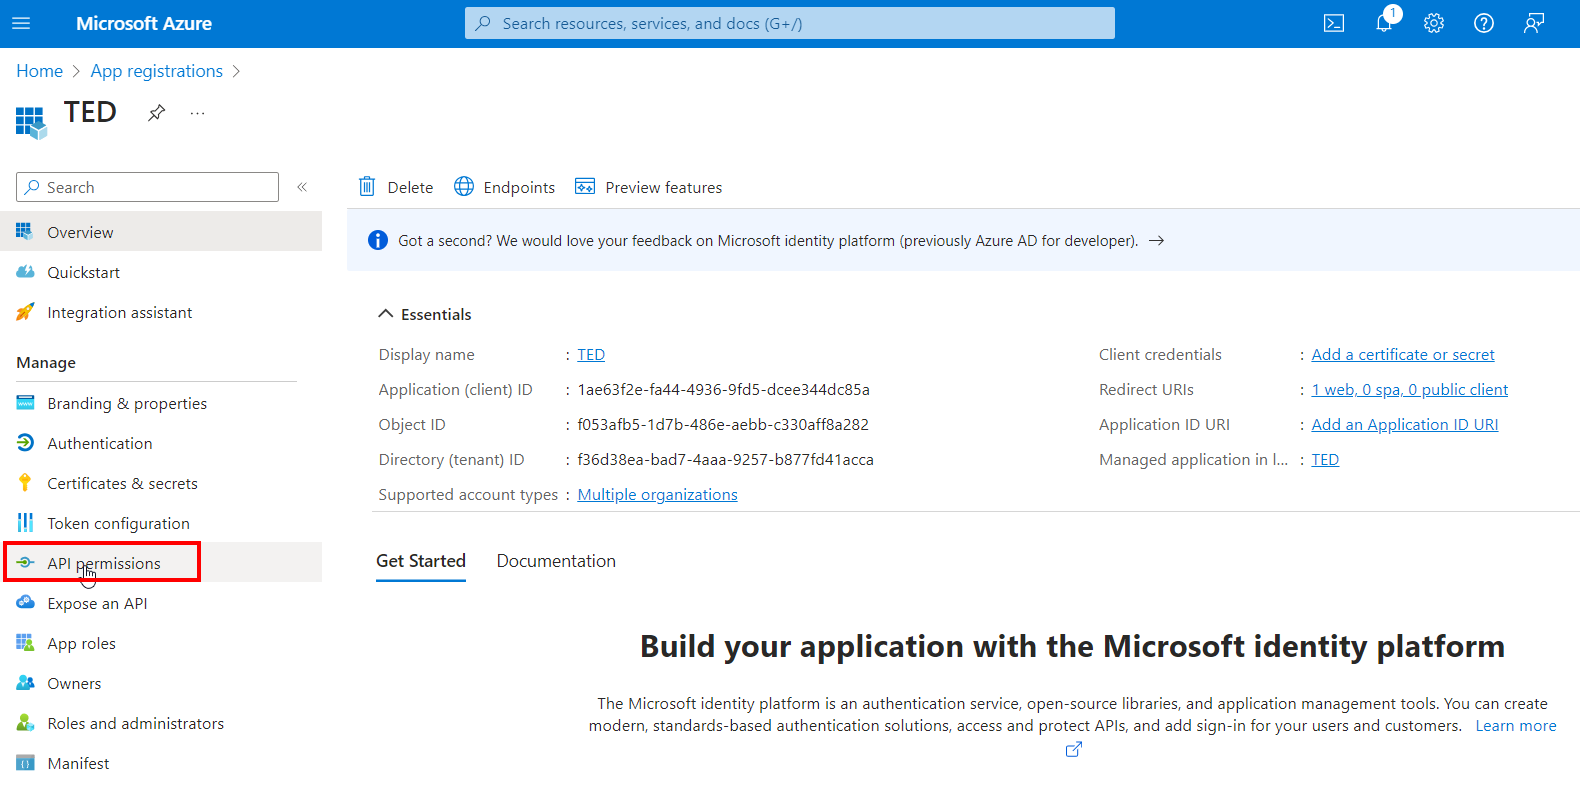Open the feedback icon in header
Image resolution: width=1580 pixels, height=795 pixels.
(x=1534, y=23)
